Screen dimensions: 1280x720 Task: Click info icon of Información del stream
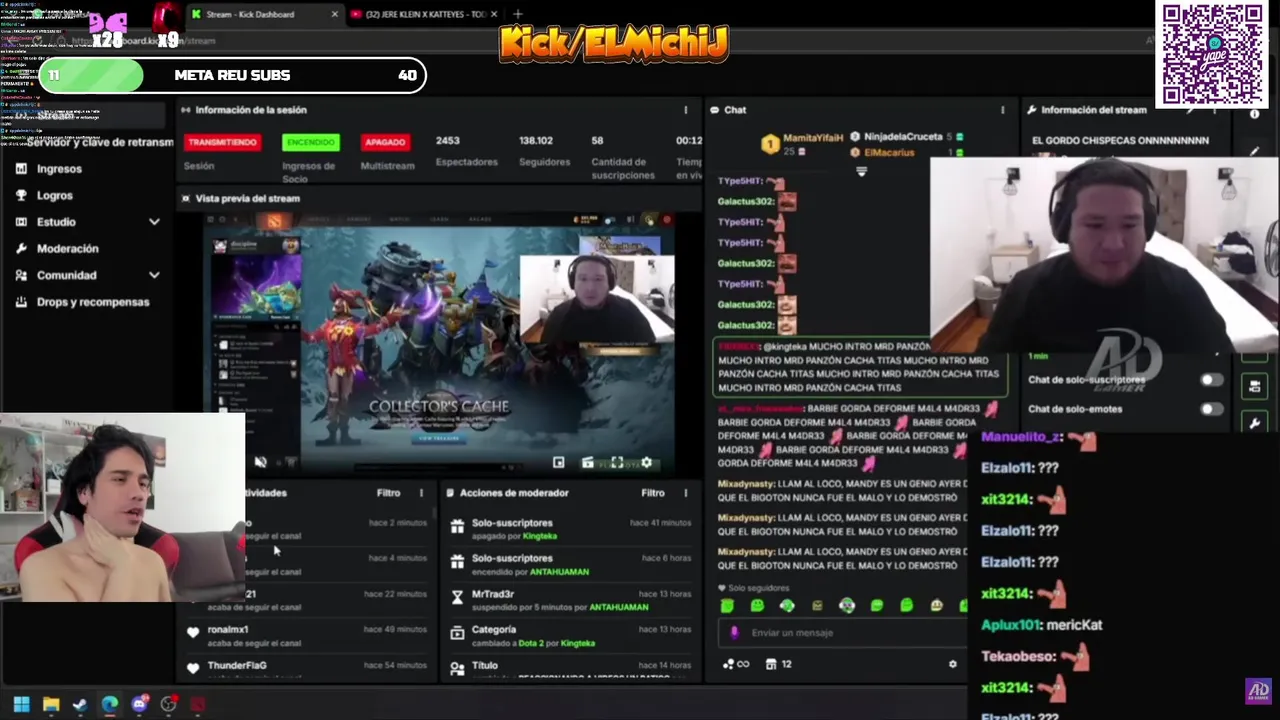click(1254, 114)
